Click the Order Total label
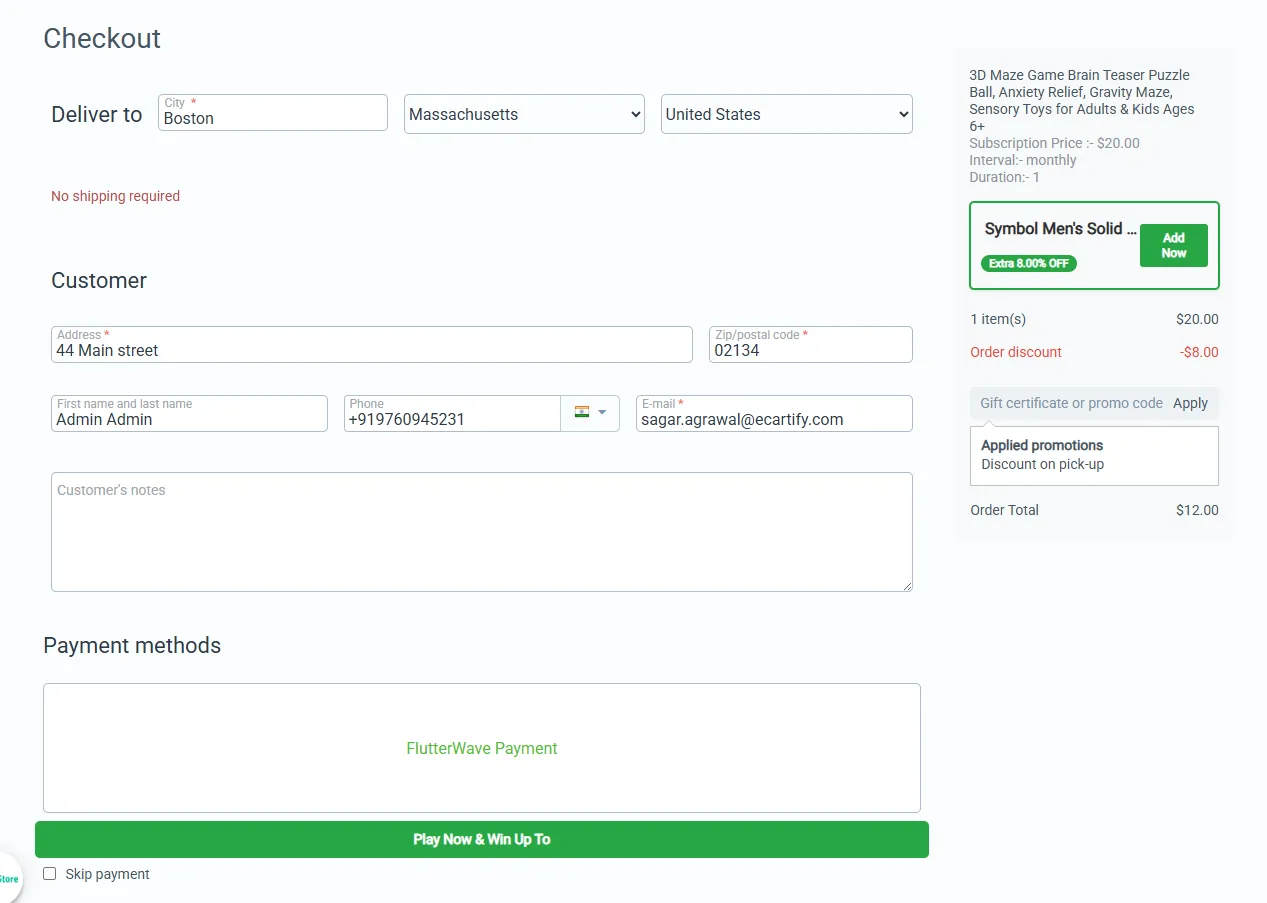 pos(1004,510)
